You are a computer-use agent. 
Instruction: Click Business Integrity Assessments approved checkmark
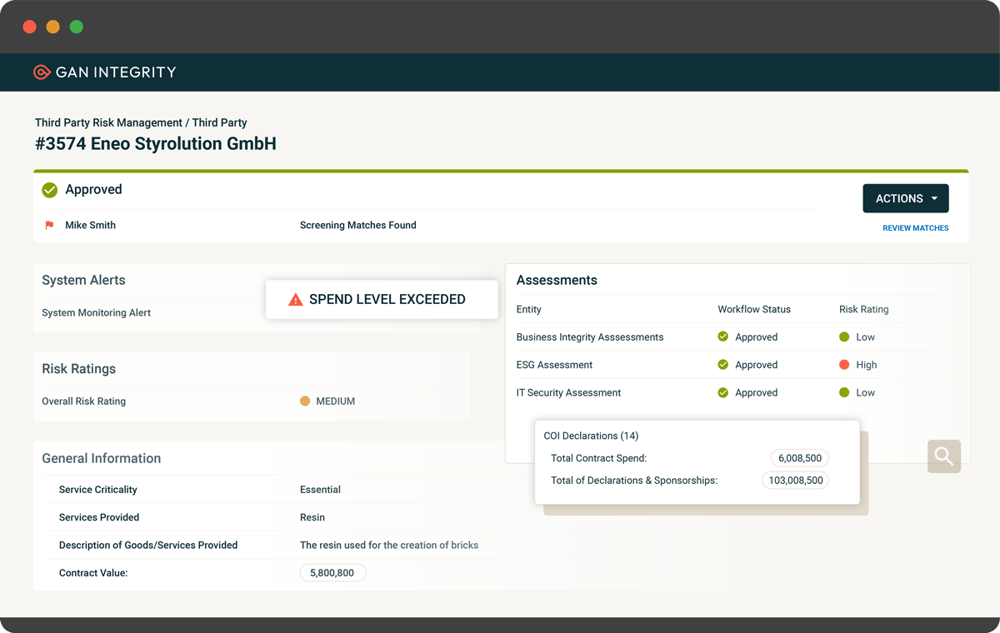pyautogui.click(x=723, y=337)
